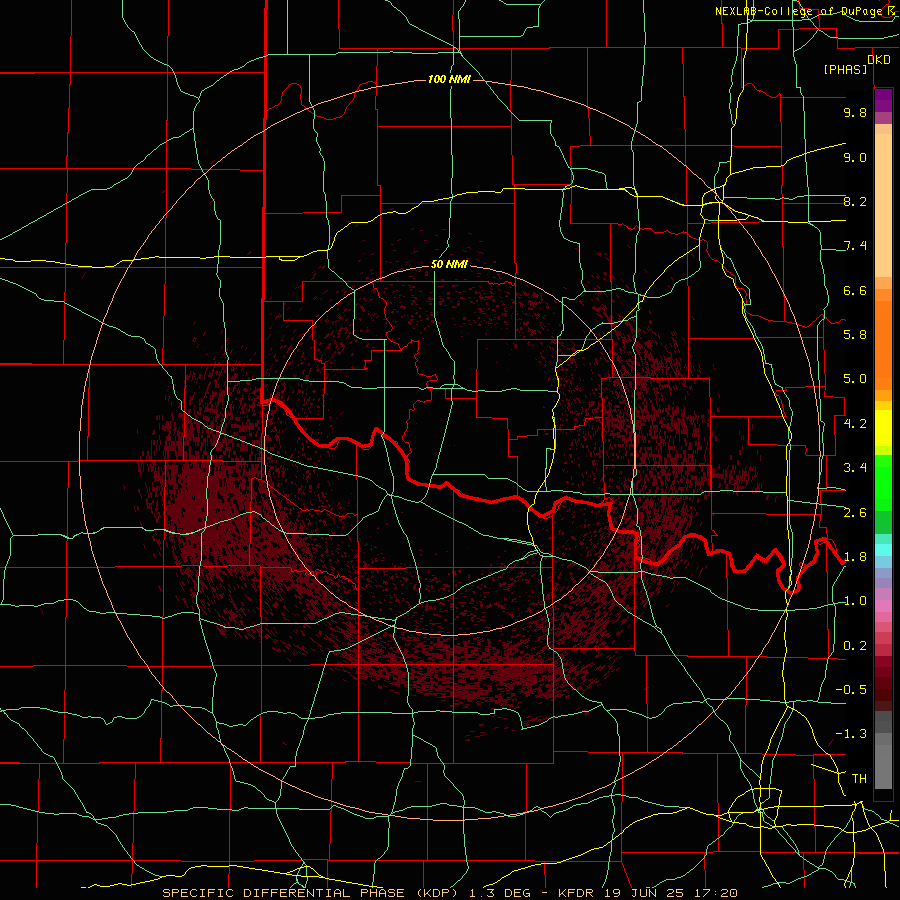Select the yellow swatch of the color bar

883,428
